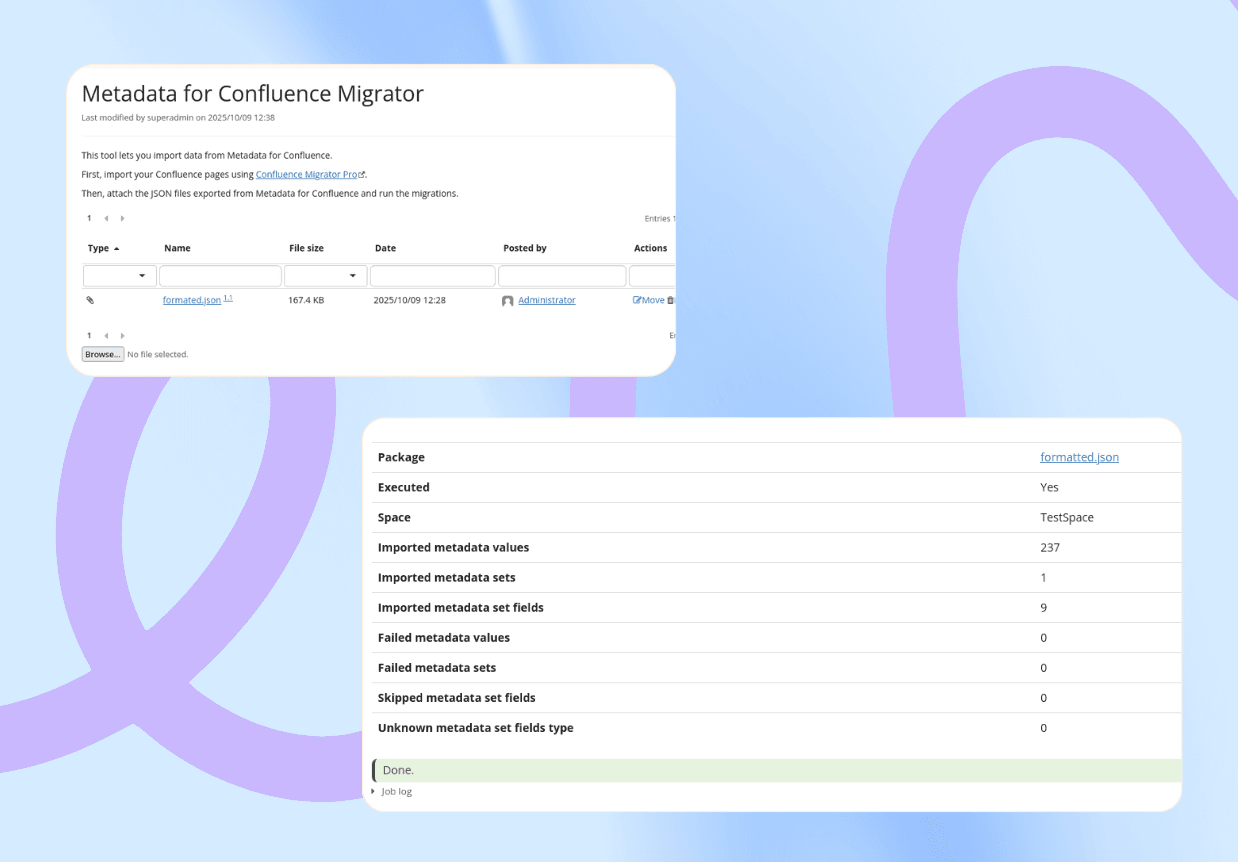Open the formated.json attachment link
This screenshot has width=1238, height=862.
(192, 300)
